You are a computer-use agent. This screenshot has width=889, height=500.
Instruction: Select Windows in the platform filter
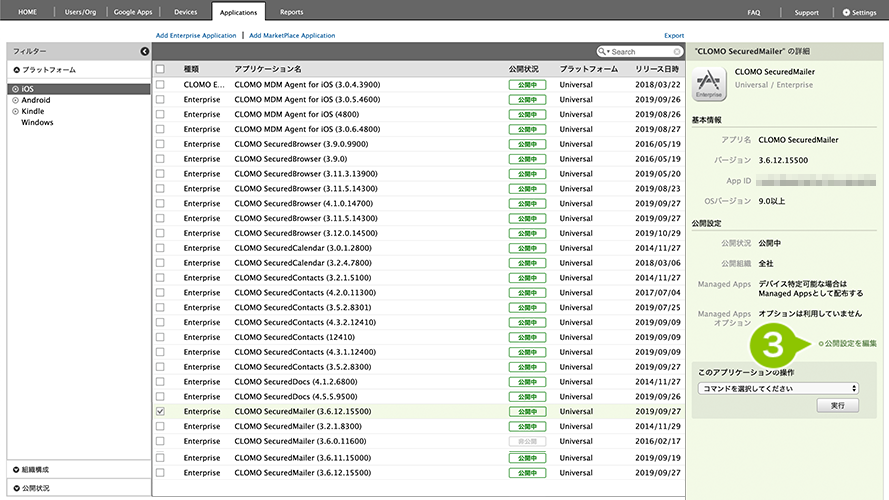37,122
